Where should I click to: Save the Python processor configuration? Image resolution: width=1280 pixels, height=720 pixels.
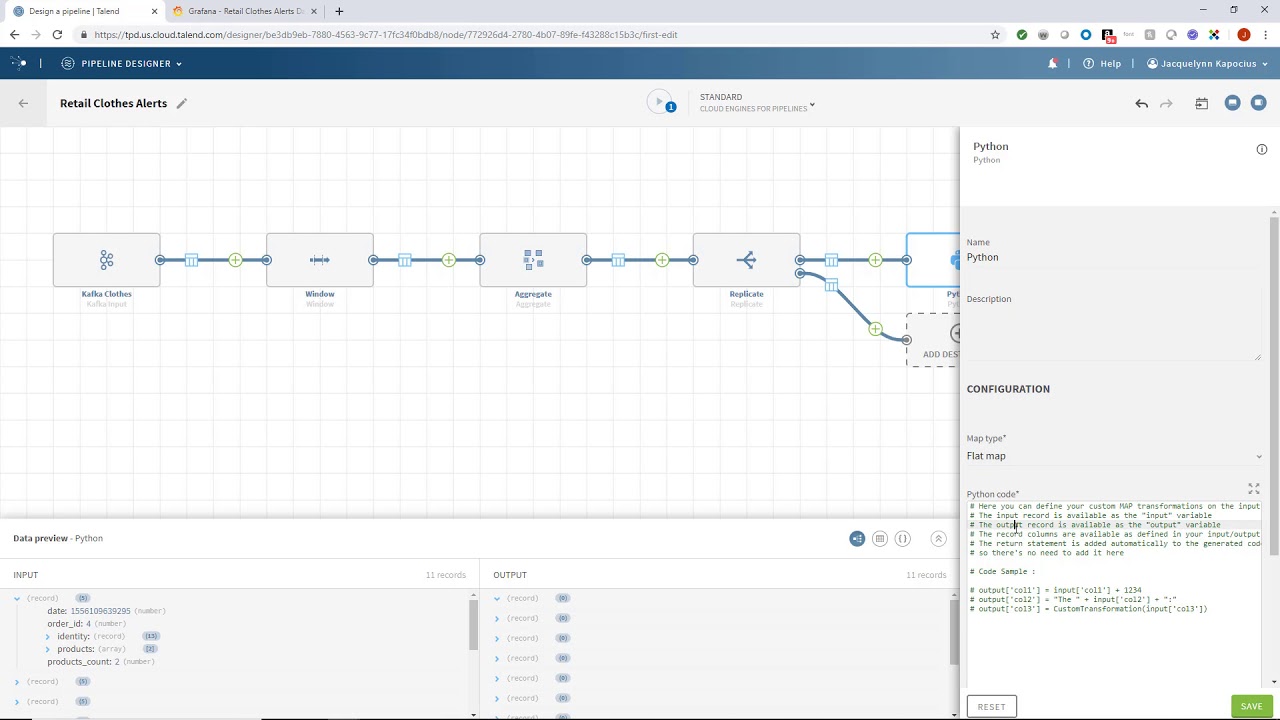(1252, 706)
